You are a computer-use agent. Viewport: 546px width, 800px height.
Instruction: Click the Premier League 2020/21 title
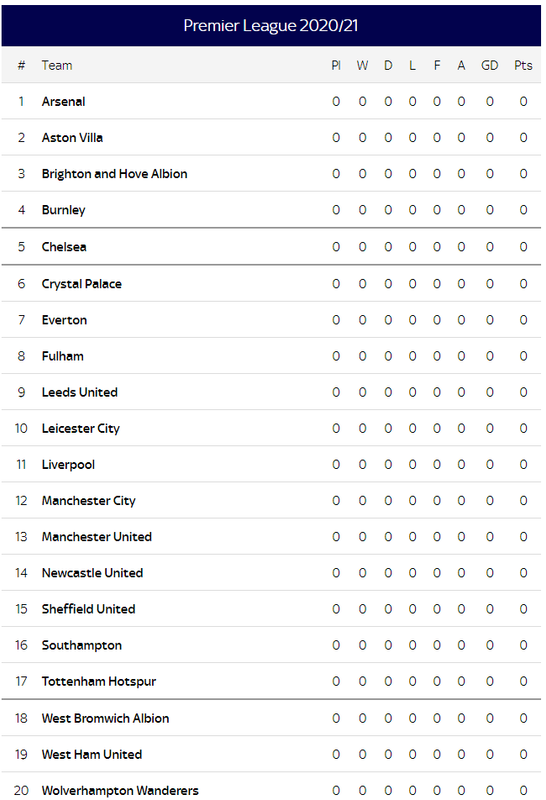[271, 26]
